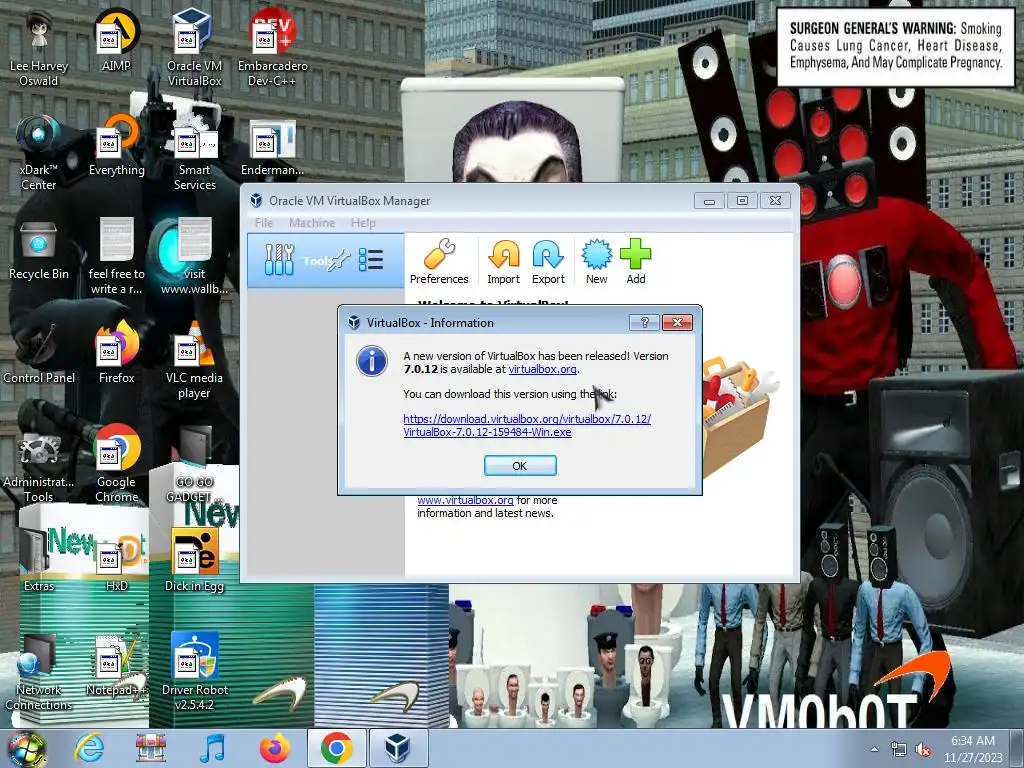This screenshot has width=1024, height=768.
Task: Select the Administrative Tools desktop icon
Action: point(39,466)
